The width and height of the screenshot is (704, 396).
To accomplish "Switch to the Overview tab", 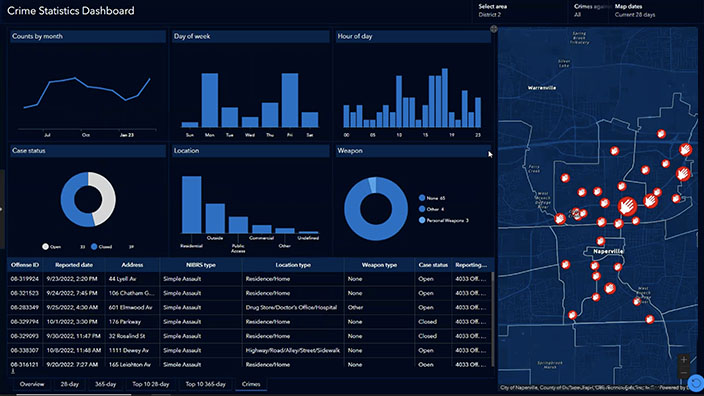I will (32, 384).
